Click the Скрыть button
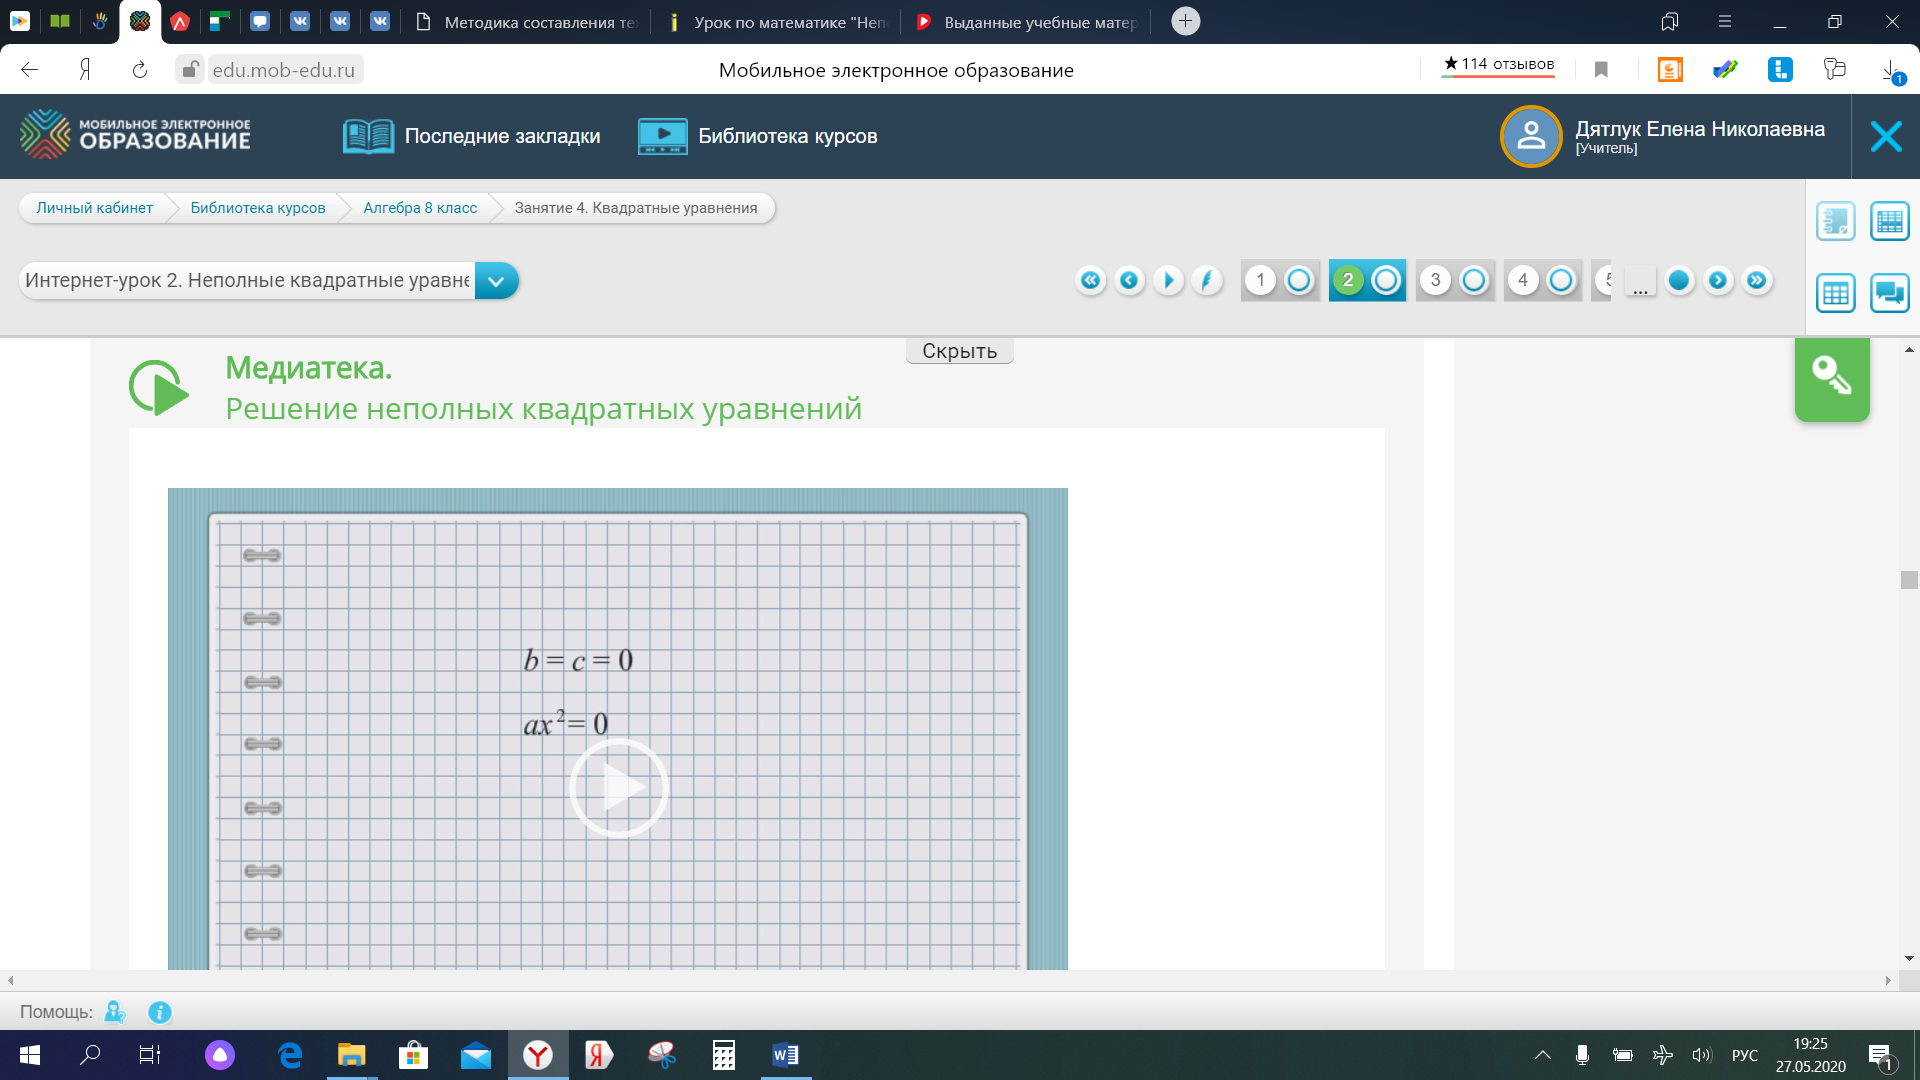This screenshot has width=1920, height=1080. tap(959, 351)
